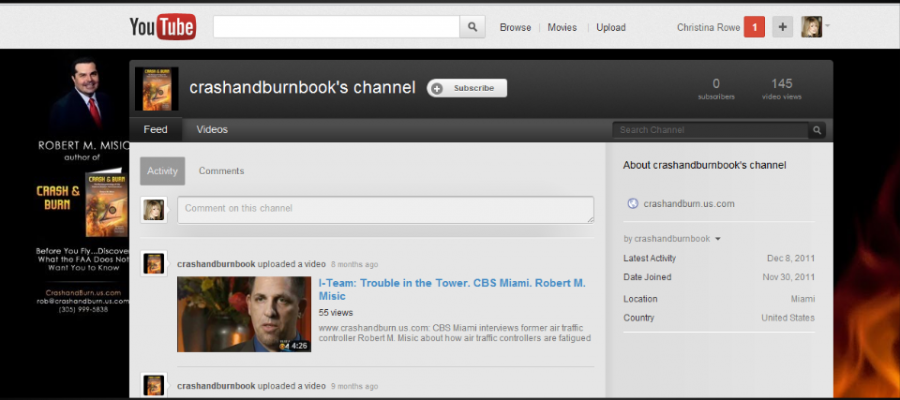Expand the account dropdown arrow beside the avatar
The width and height of the screenshot is (900, 400).
point(828,25)
